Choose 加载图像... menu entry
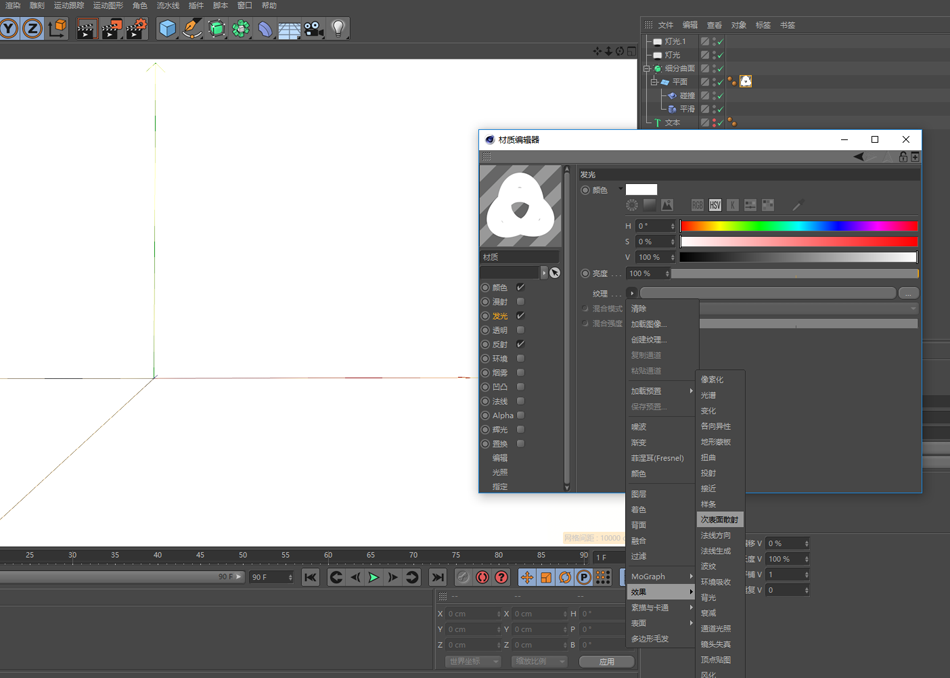 click(649, 324)
